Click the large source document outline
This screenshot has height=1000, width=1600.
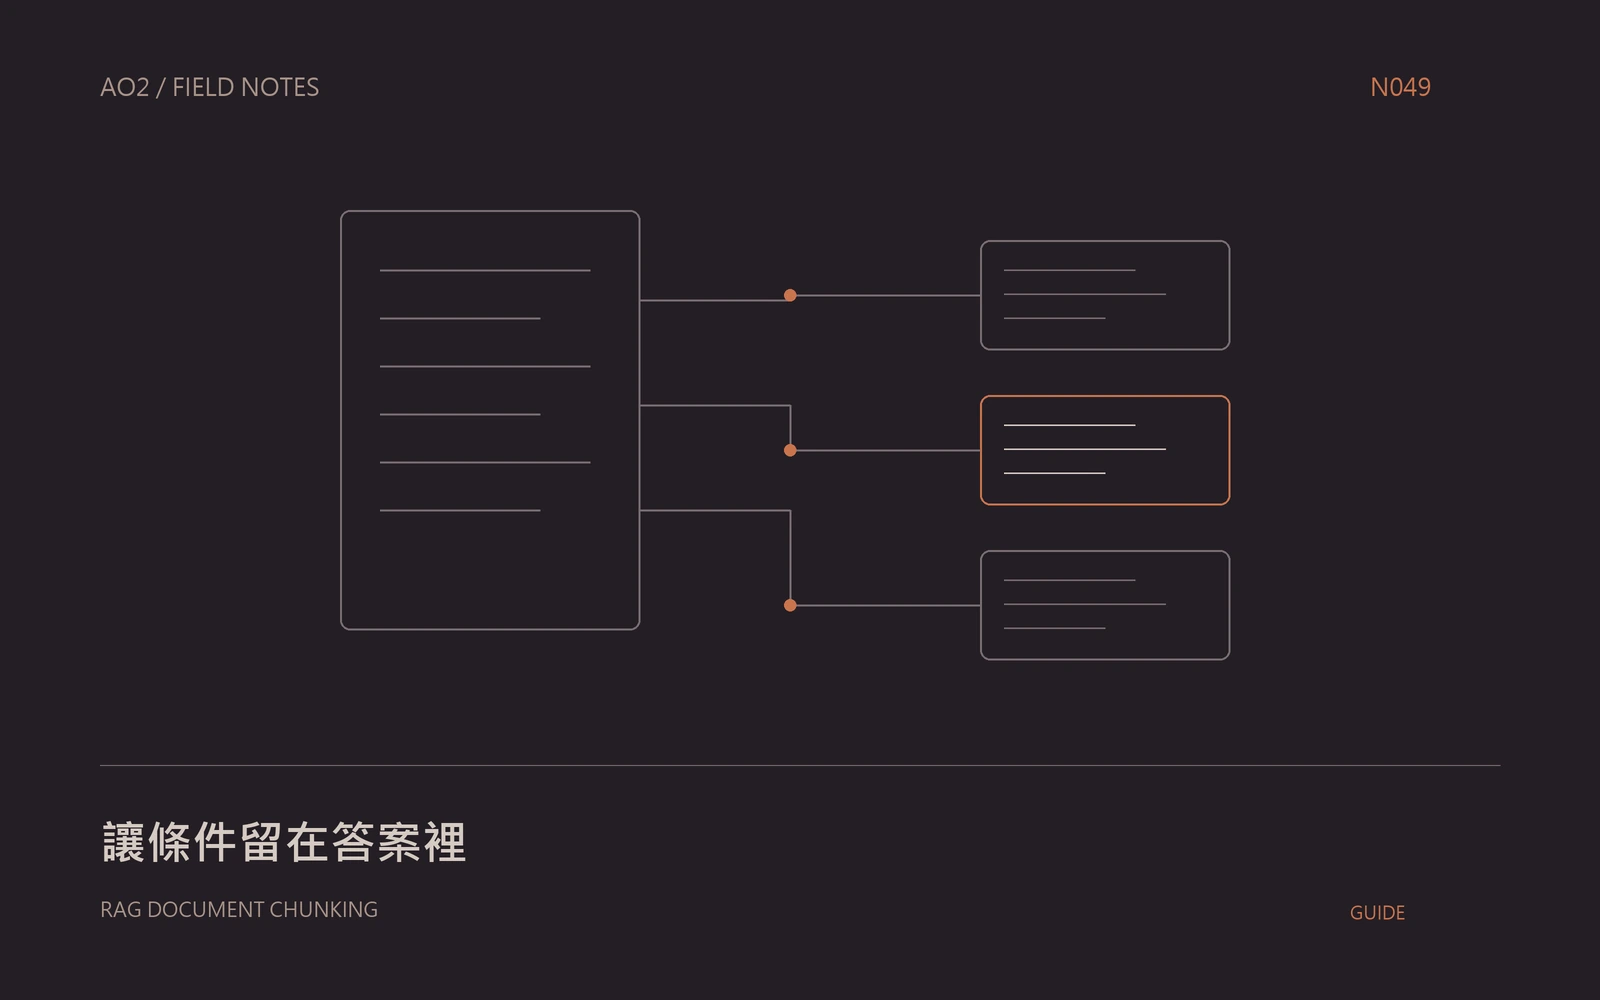490,420
